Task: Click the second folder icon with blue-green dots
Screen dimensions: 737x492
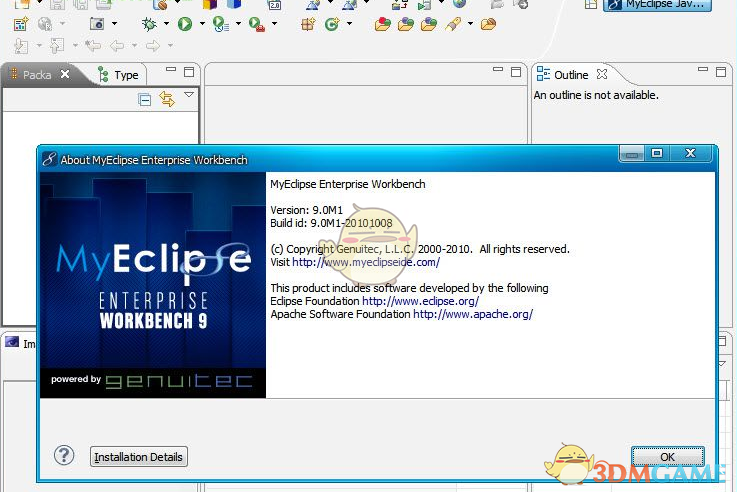Action: (x=406, y=24)
